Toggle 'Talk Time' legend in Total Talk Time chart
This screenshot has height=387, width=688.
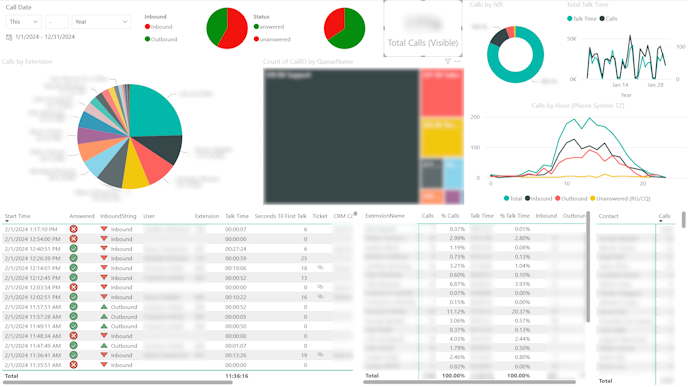coord(582,18)
